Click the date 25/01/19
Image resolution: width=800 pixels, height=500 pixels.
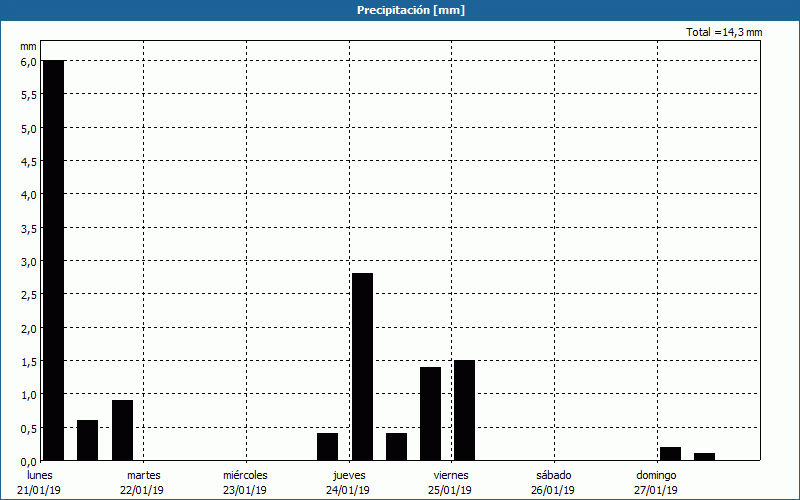pos(450,490)
